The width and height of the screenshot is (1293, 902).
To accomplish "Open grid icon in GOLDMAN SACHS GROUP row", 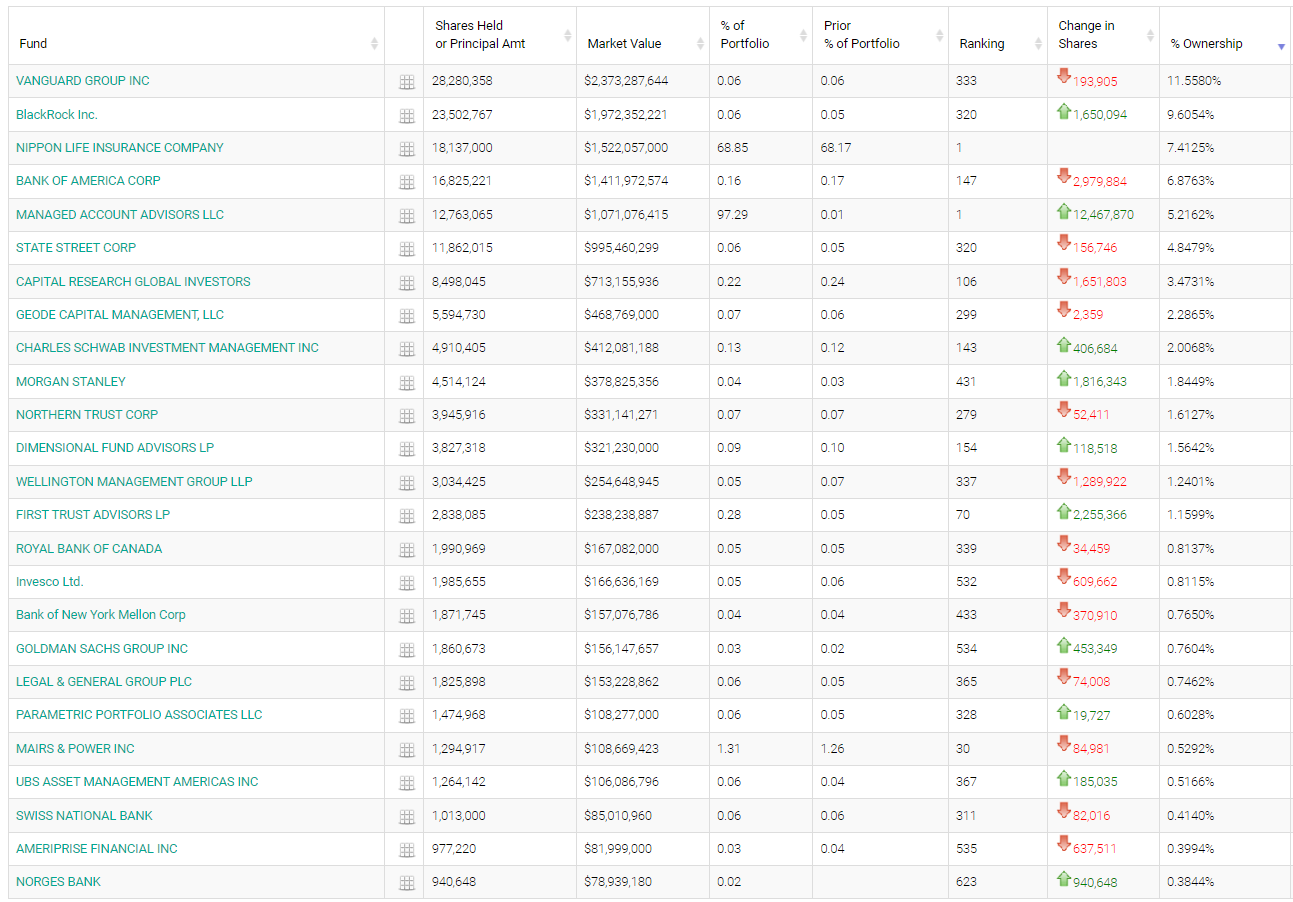I will point(406,651).
